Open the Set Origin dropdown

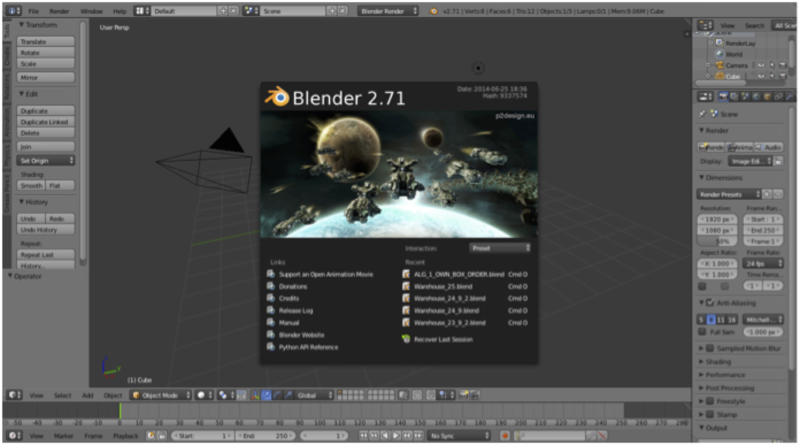pos(46,160)
